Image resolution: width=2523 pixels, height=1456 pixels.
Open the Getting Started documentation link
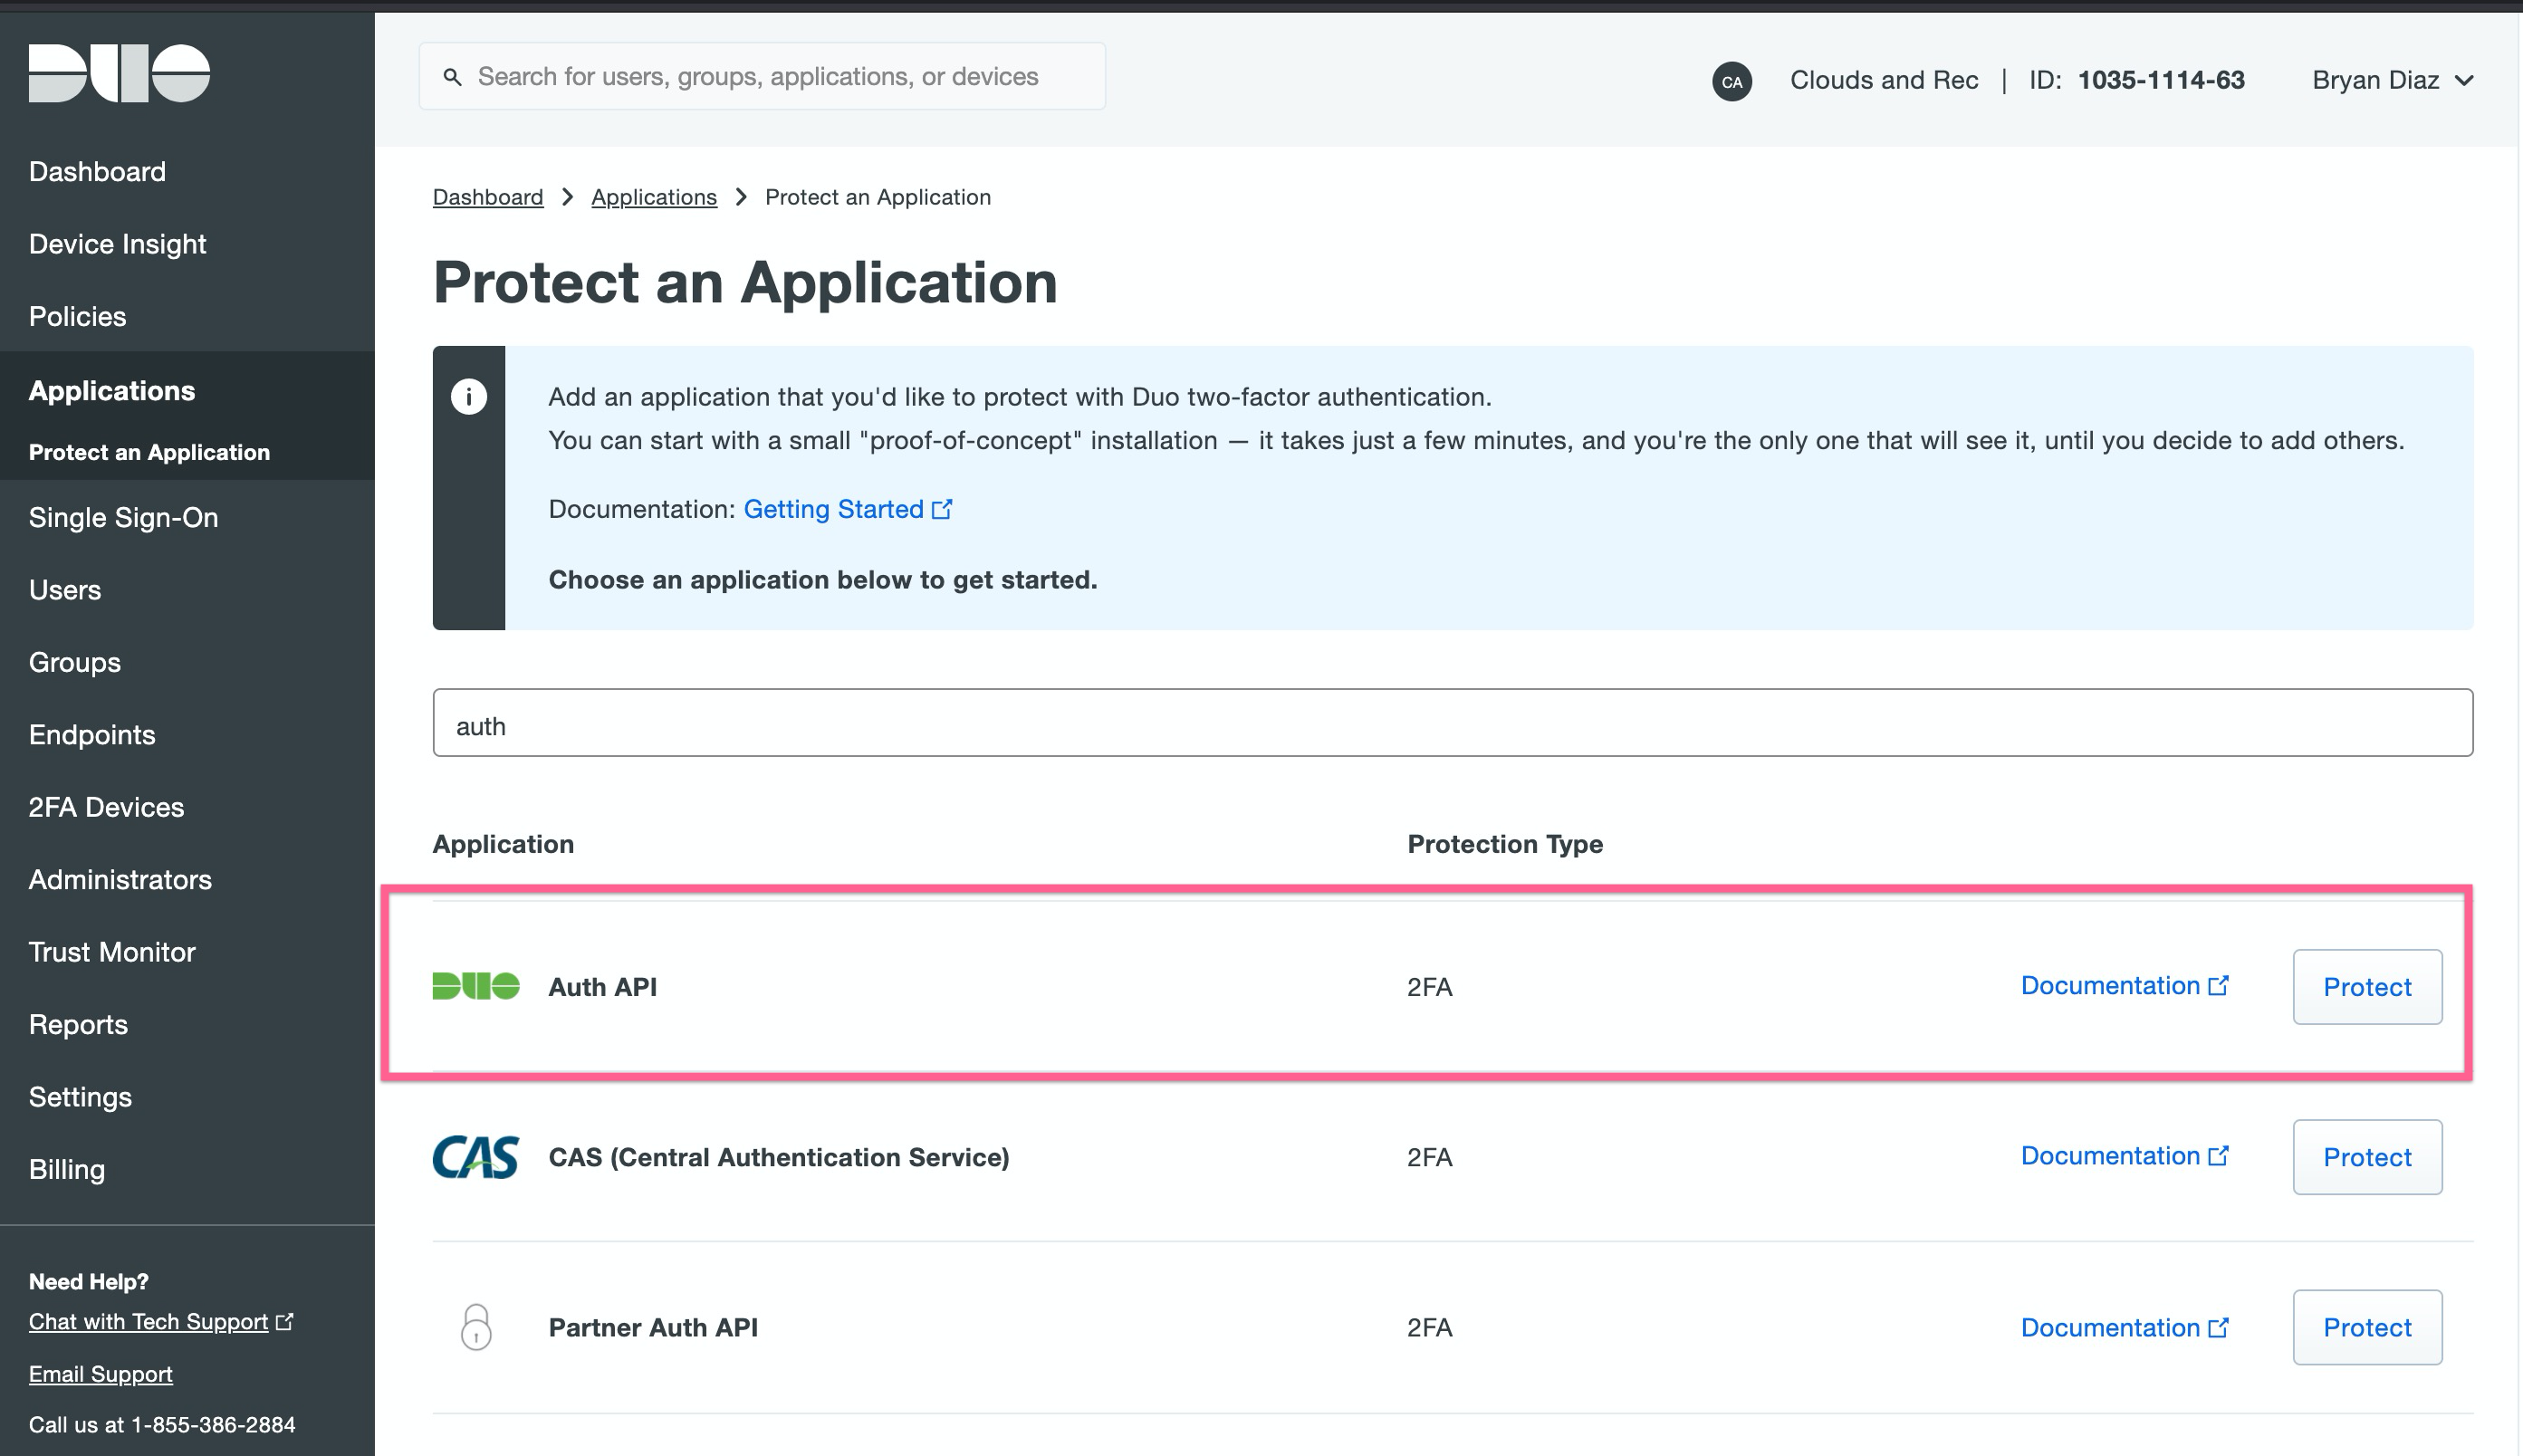coord(835,509)
